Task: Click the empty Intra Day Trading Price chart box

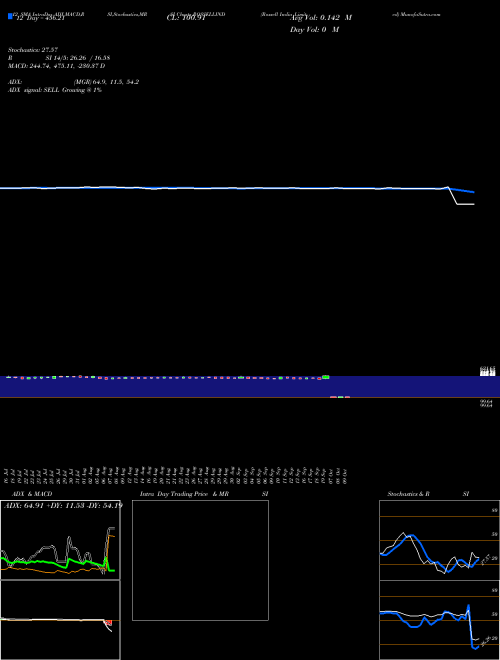Action: click(200, 560)
